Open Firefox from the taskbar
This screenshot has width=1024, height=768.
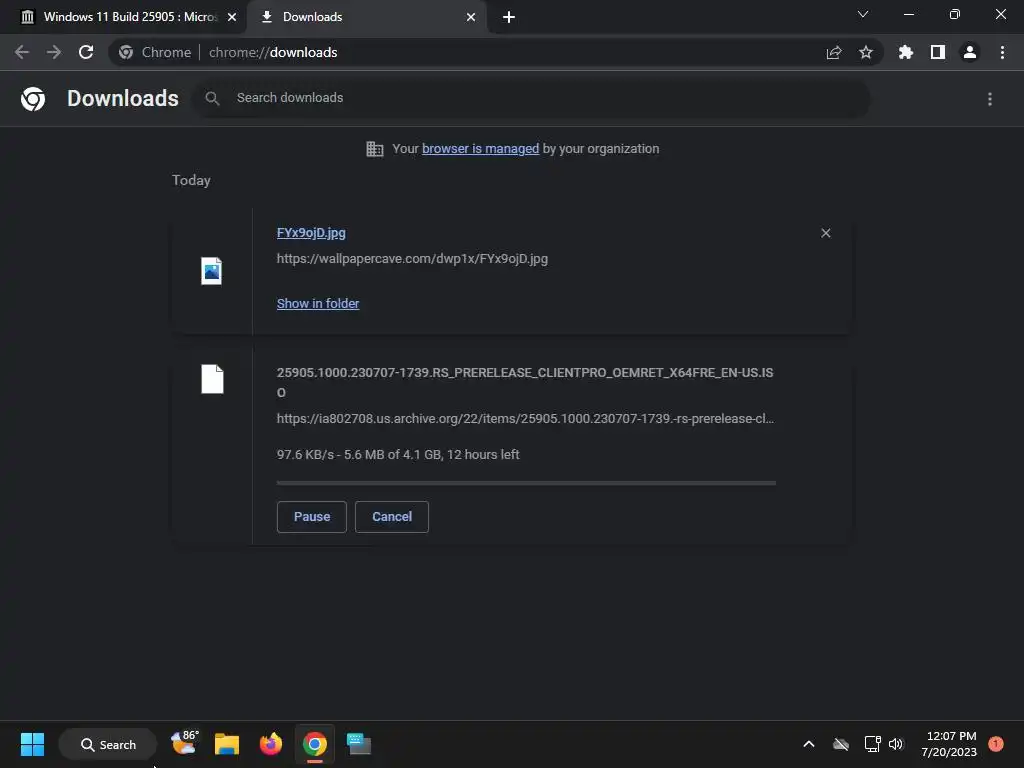271,744
